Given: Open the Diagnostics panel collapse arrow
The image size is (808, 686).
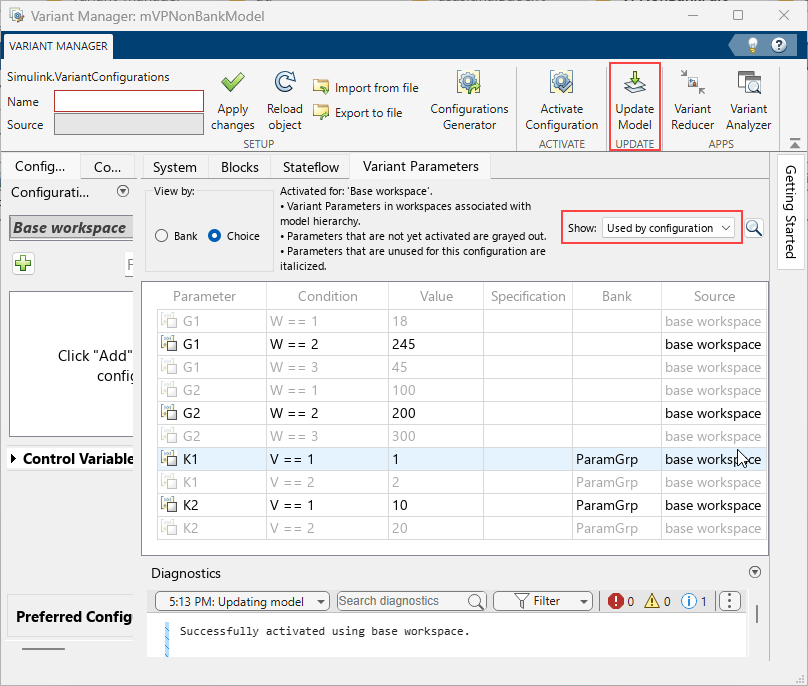Looking at the screenshot, I should point(755,572).
